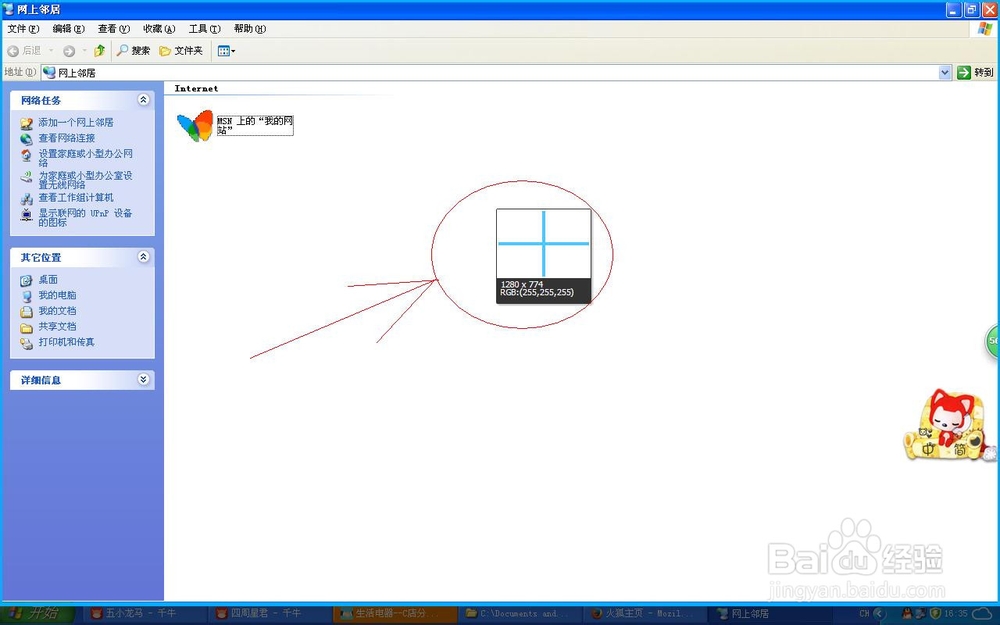Viewport: 1000px width, 625px height.
Task: Open the 文件 menu
Action: coord(23,29)
